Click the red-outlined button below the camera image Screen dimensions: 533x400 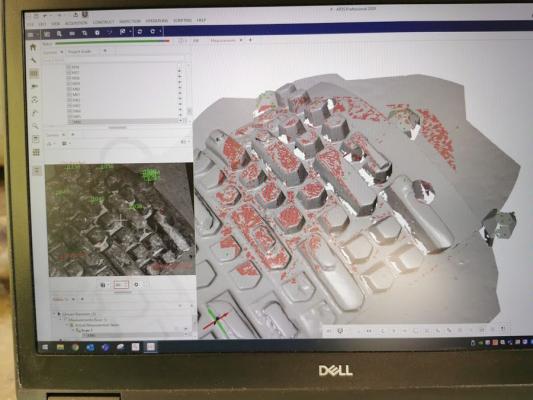pos(121,284)
